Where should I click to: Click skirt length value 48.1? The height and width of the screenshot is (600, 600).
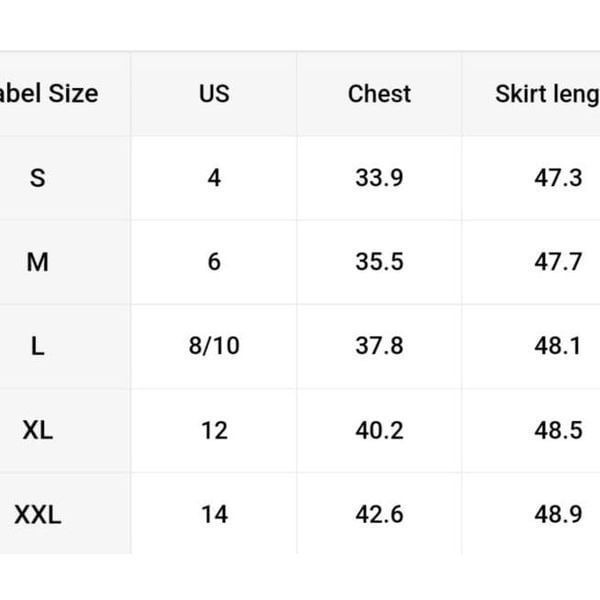pos(558,346)
